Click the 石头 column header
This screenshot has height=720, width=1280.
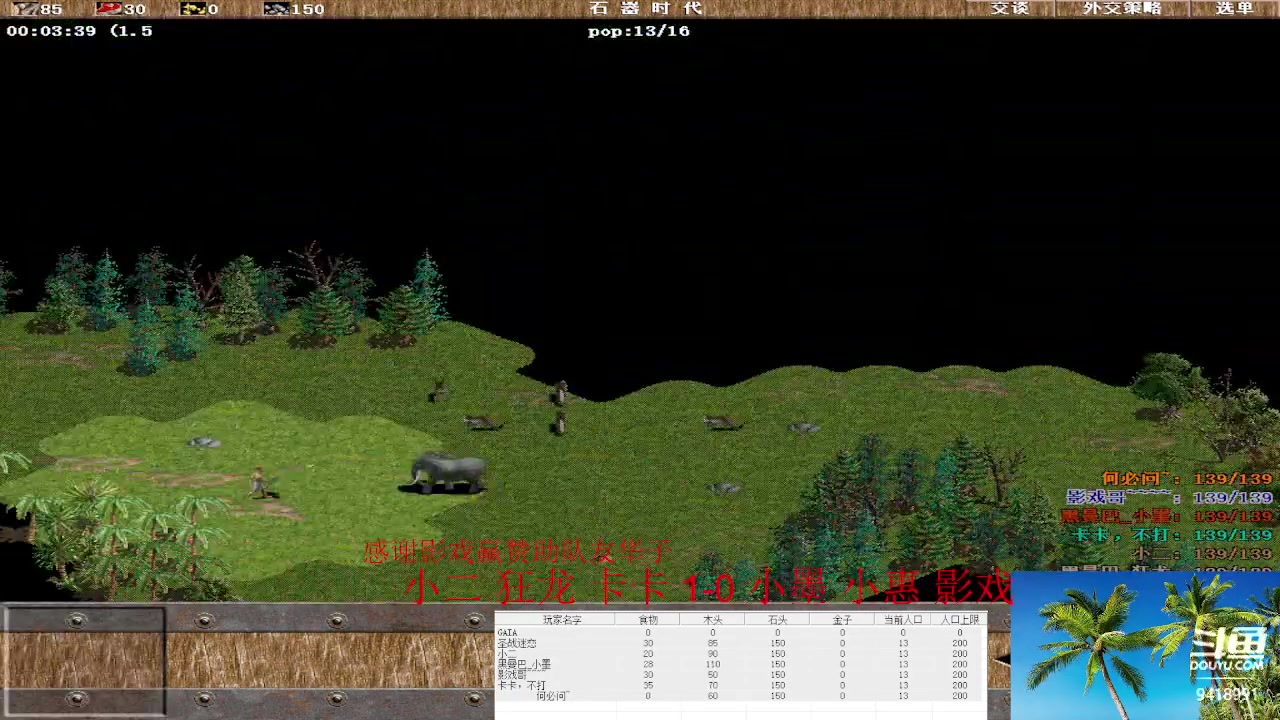click(x=778, y=620)
